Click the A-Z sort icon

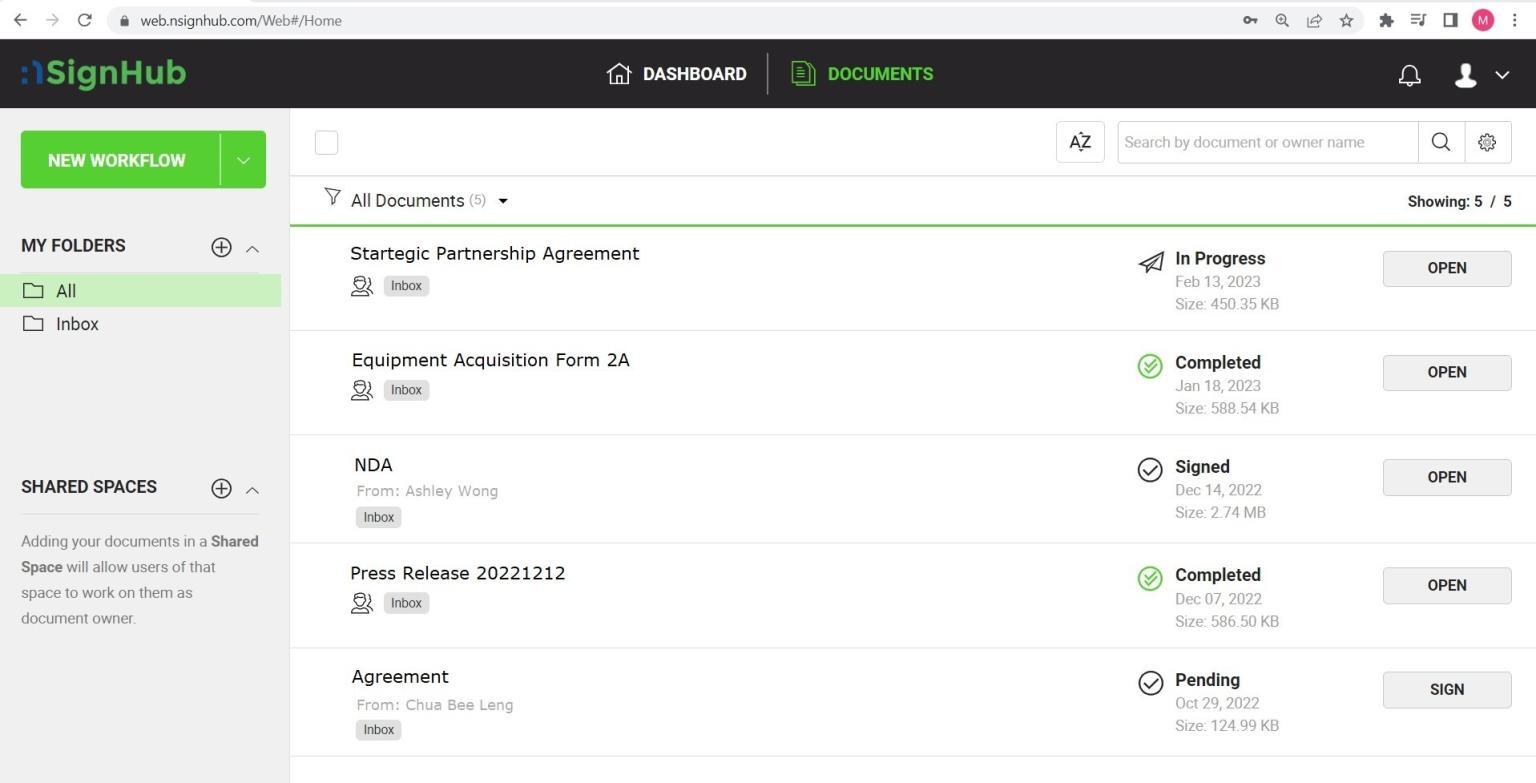click(x=1079, y=142)
